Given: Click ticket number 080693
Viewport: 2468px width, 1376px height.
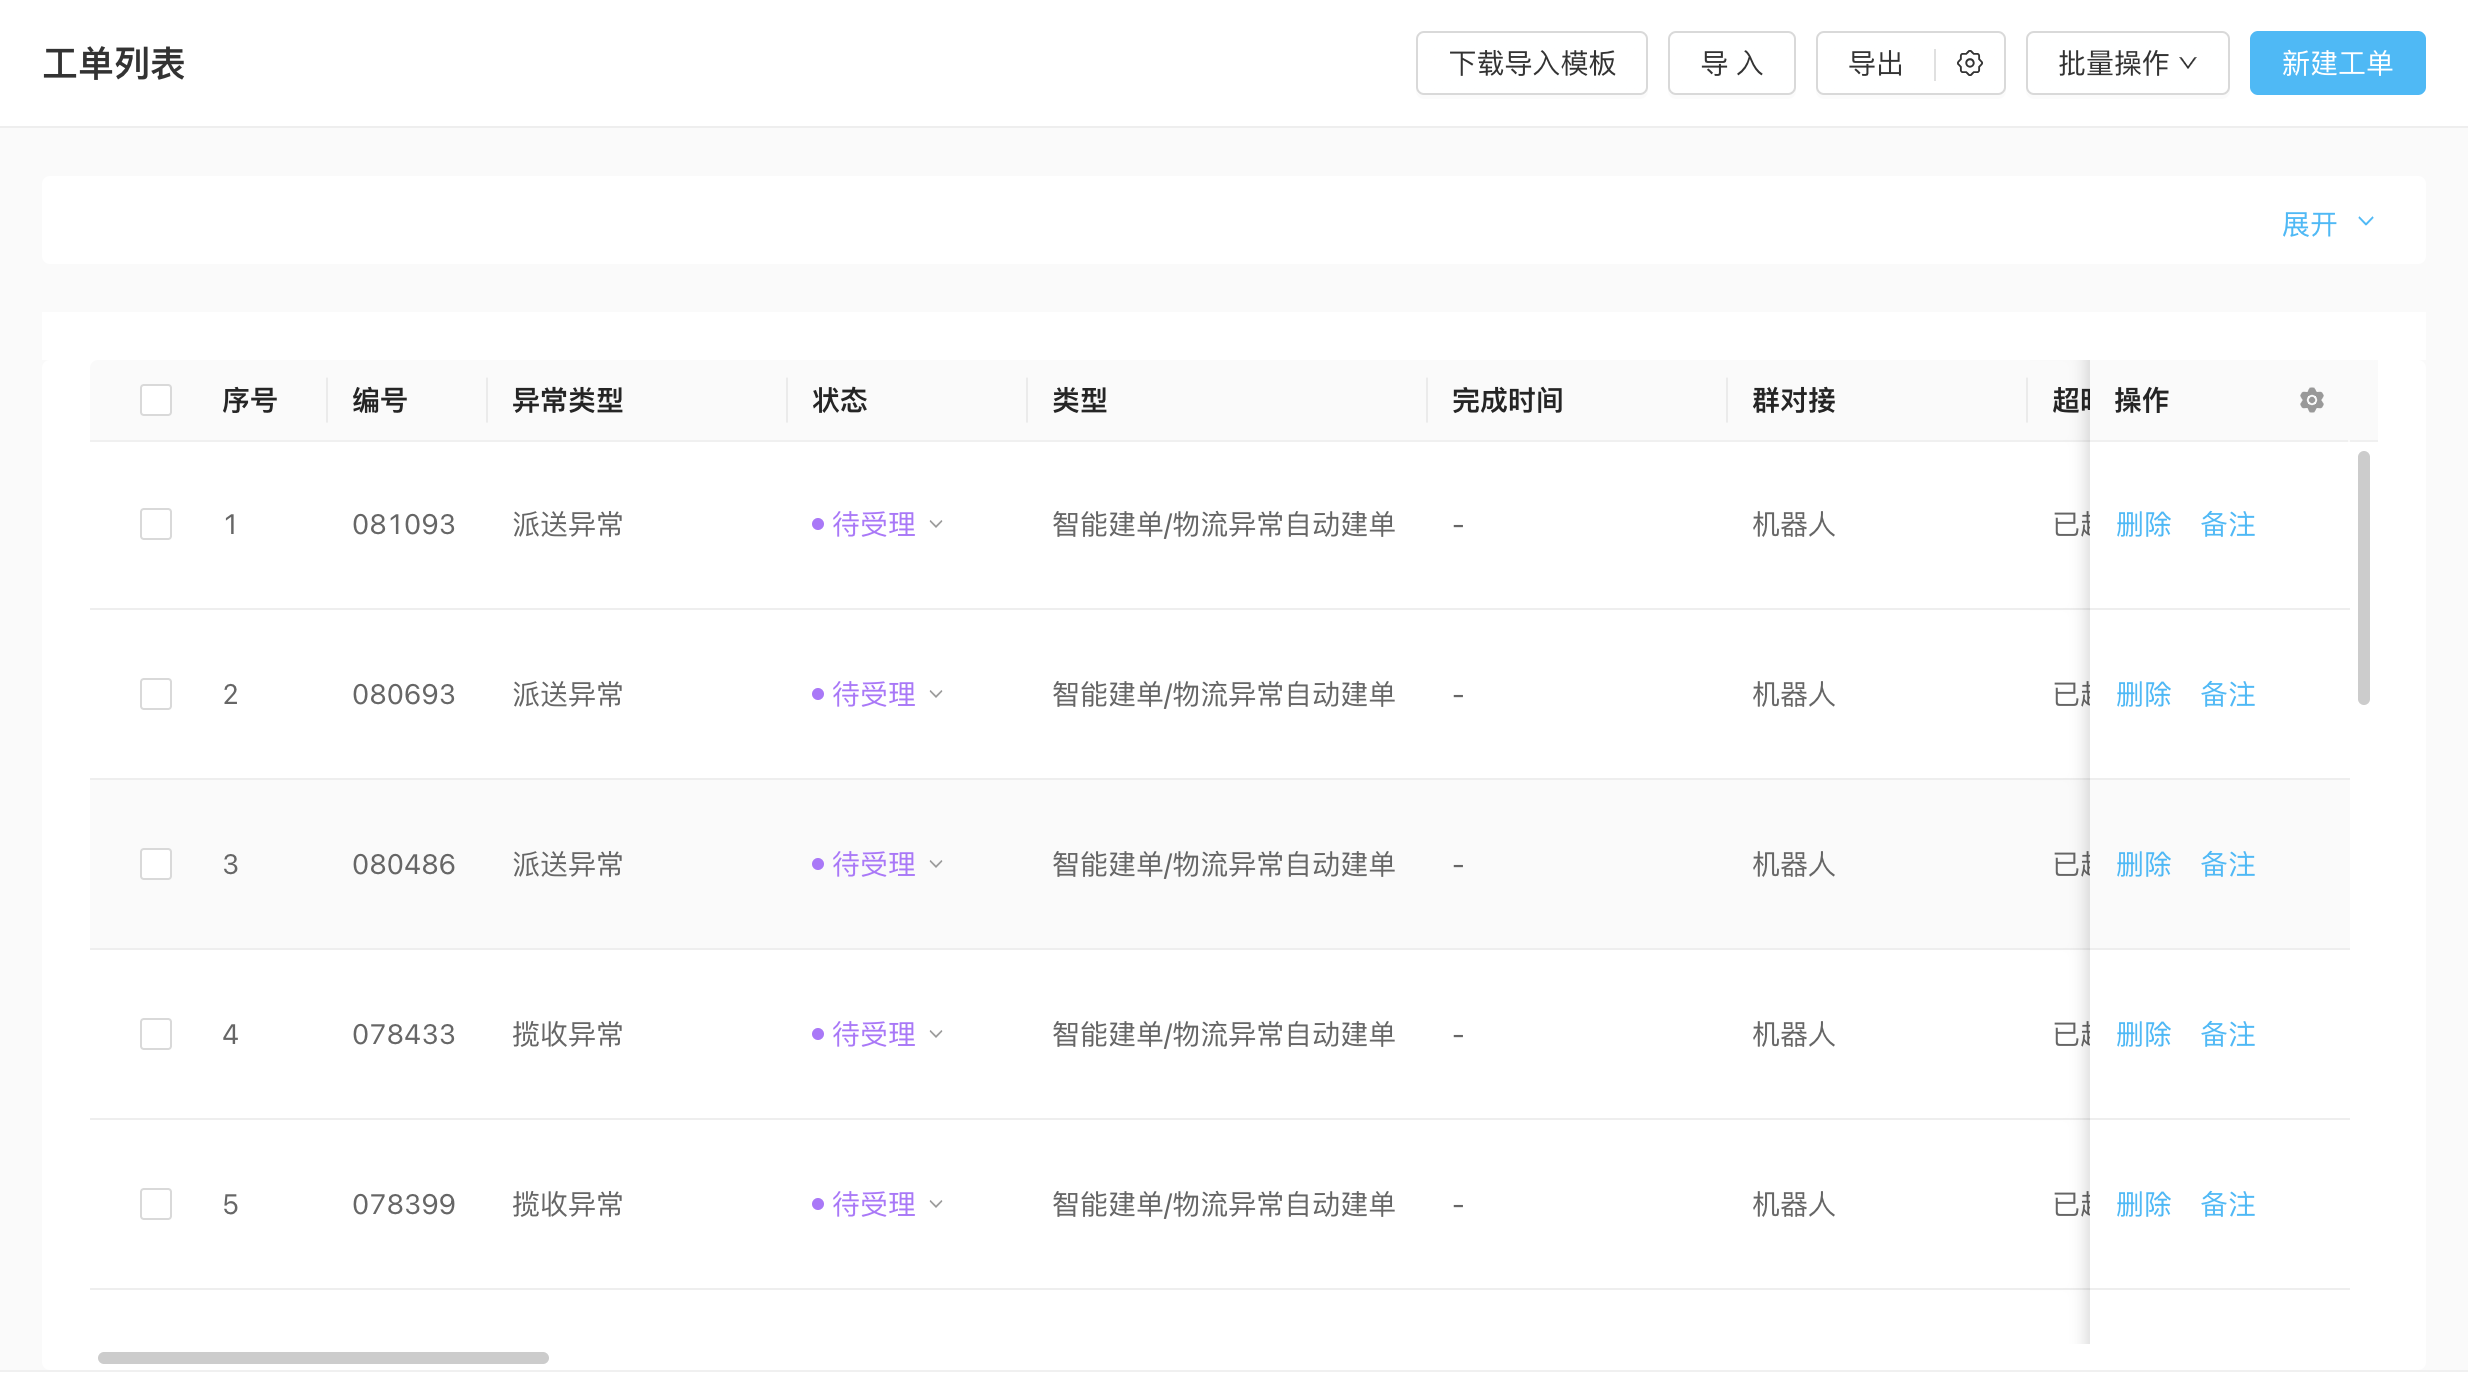Looking at the screenshot, I should [403, 694].
